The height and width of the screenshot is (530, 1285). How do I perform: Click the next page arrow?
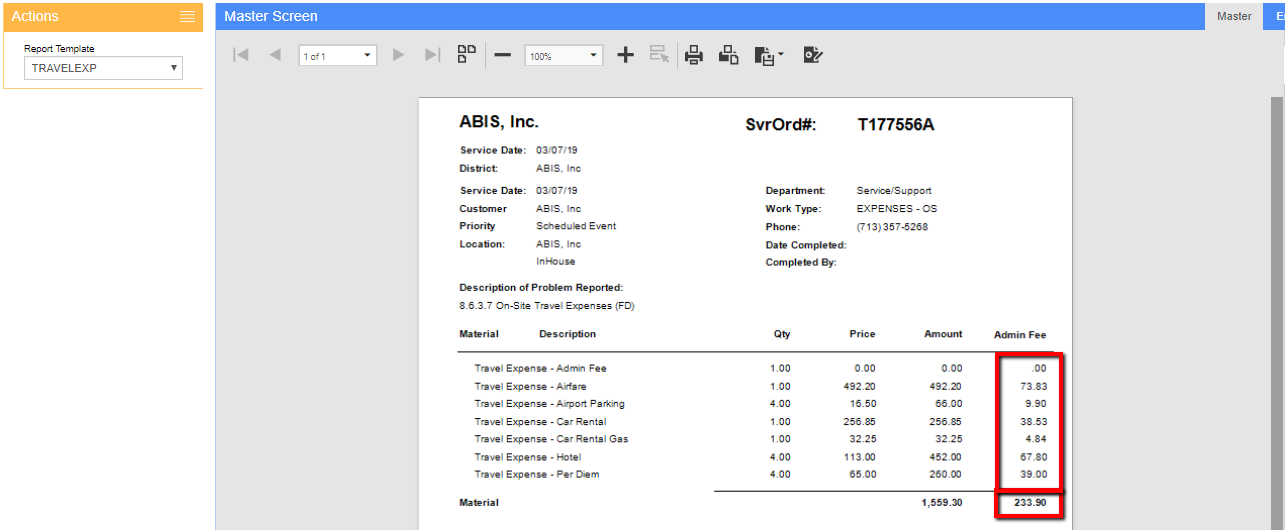(398, 56)
